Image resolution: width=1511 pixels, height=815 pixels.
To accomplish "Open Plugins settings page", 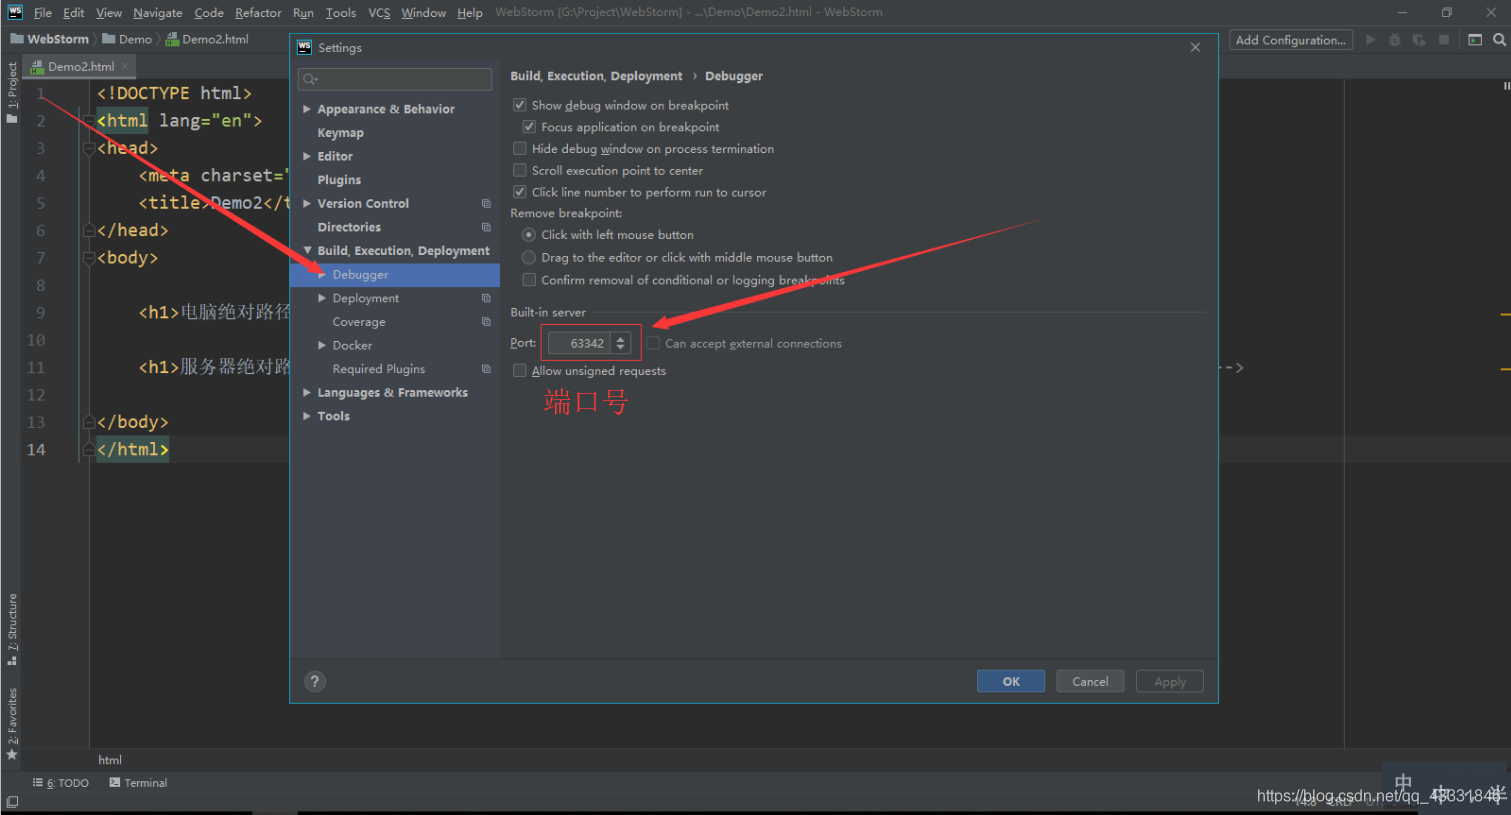I will [x=339, y=180].
